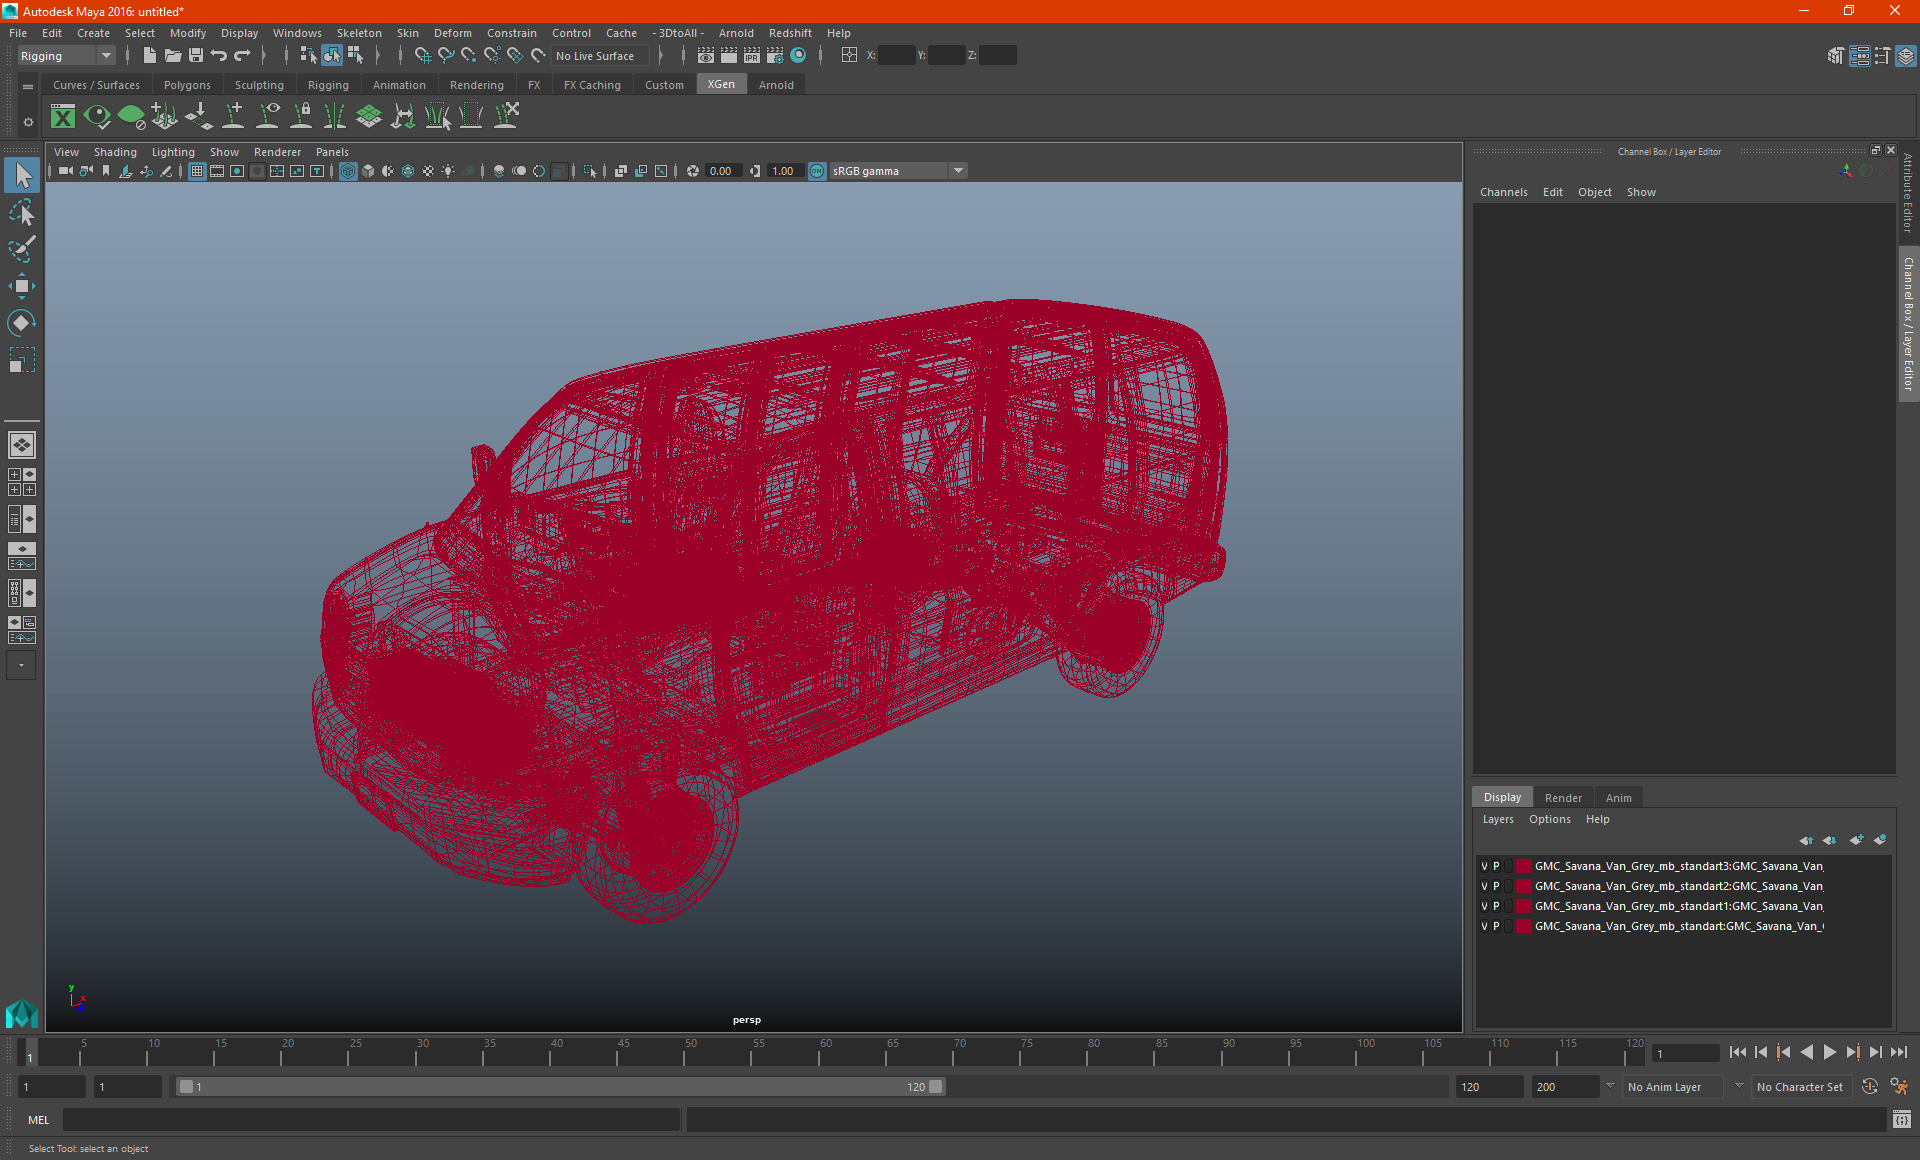The height and width of the screenshot is (1160, 1920).
Task: Select the arrow Select tool
Action: [22, 176]
